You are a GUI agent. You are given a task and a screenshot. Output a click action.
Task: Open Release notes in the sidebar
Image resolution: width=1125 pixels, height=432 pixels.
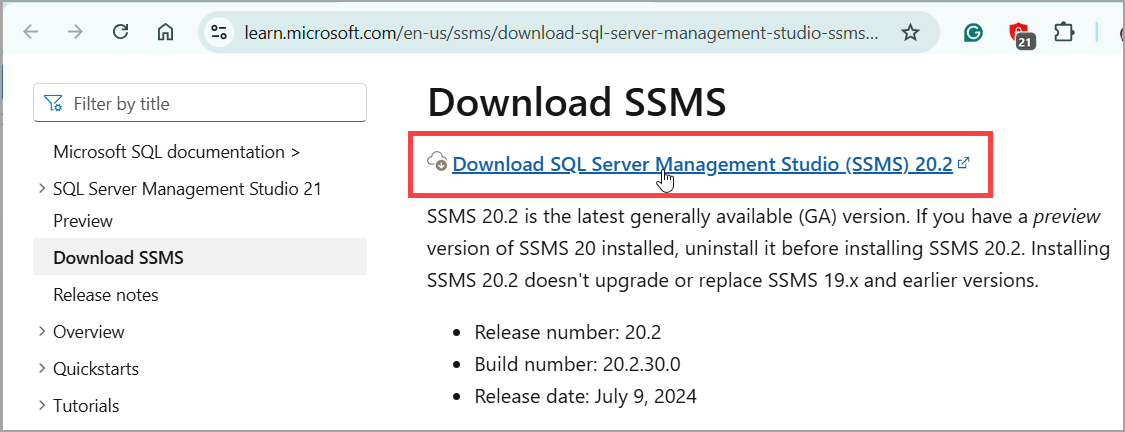pyautogui.click(x=106, y=295)
